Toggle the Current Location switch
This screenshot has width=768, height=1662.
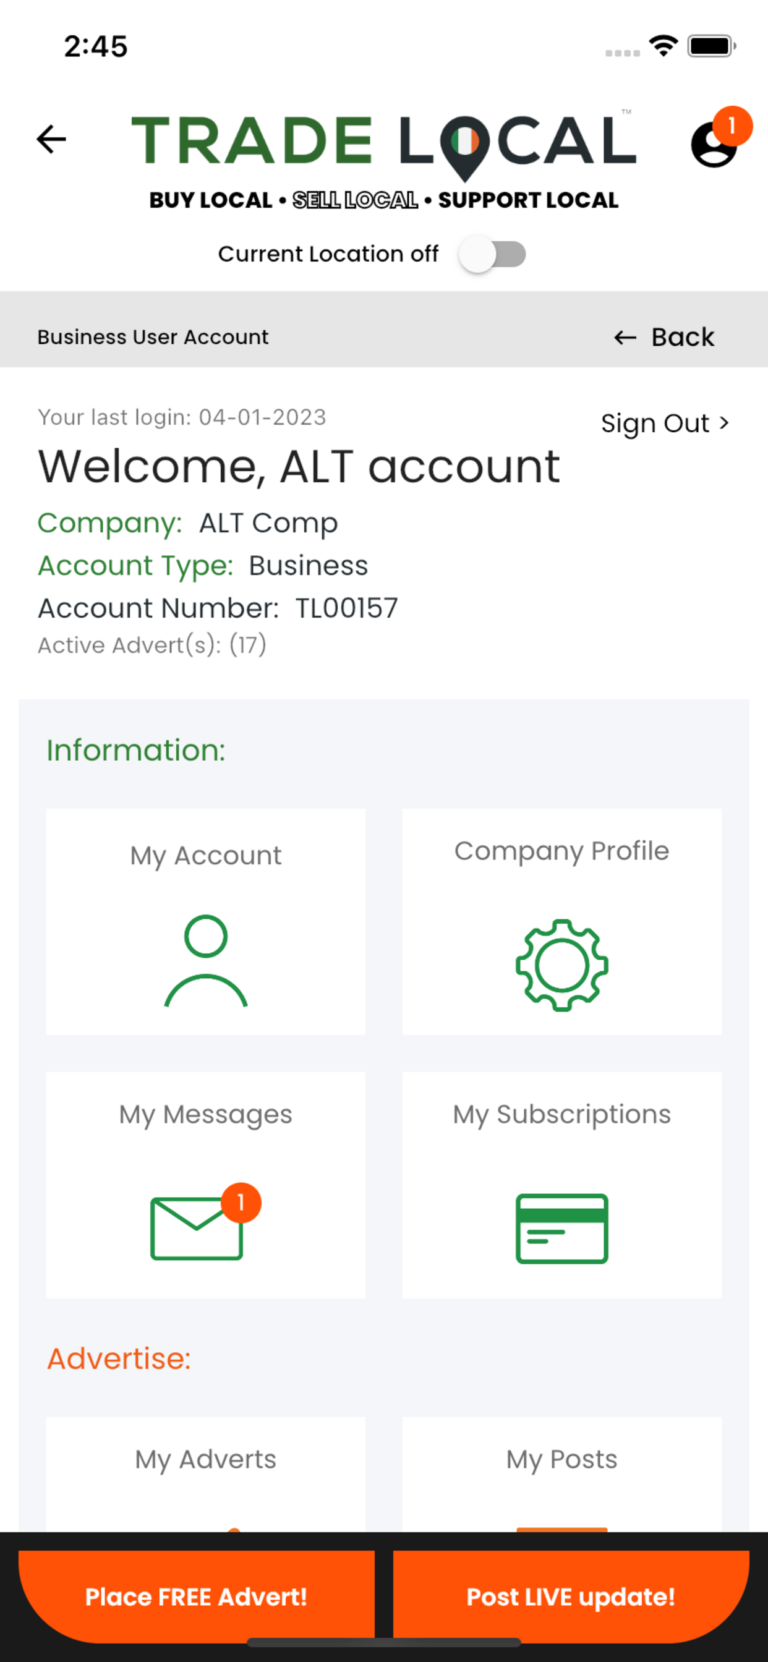(492, 254)
